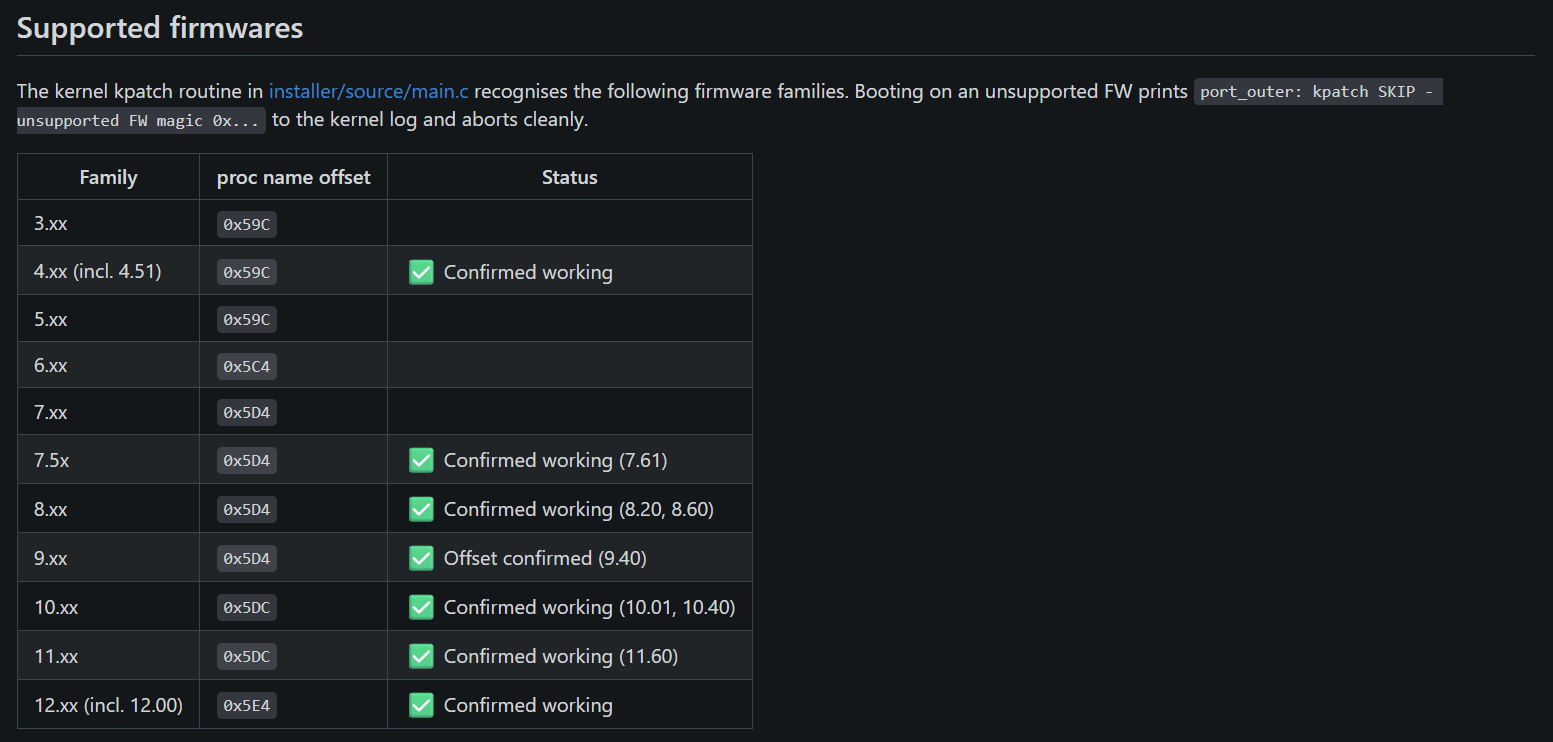Click the green checkmark in the 12.xx row

(x=421, y=705)
